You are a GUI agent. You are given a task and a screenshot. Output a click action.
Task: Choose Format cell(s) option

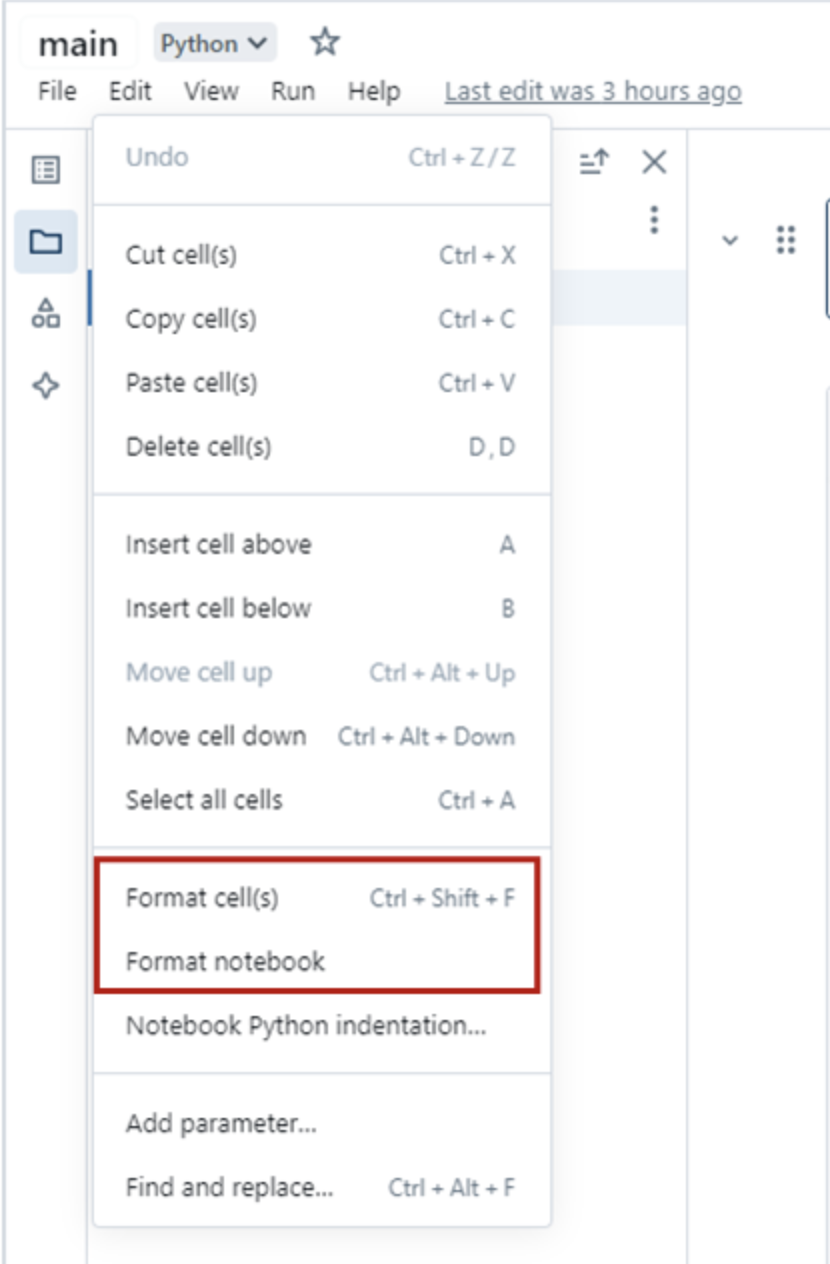coord(202,898)
